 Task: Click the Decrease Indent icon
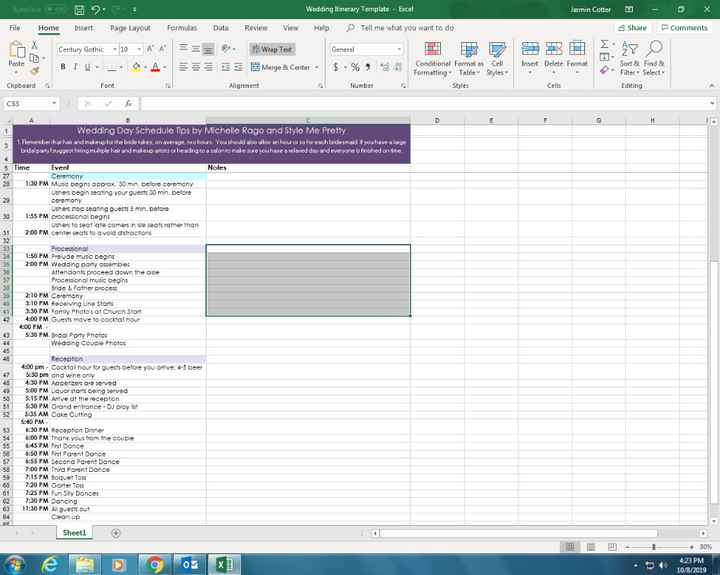[x=225, y=67]
